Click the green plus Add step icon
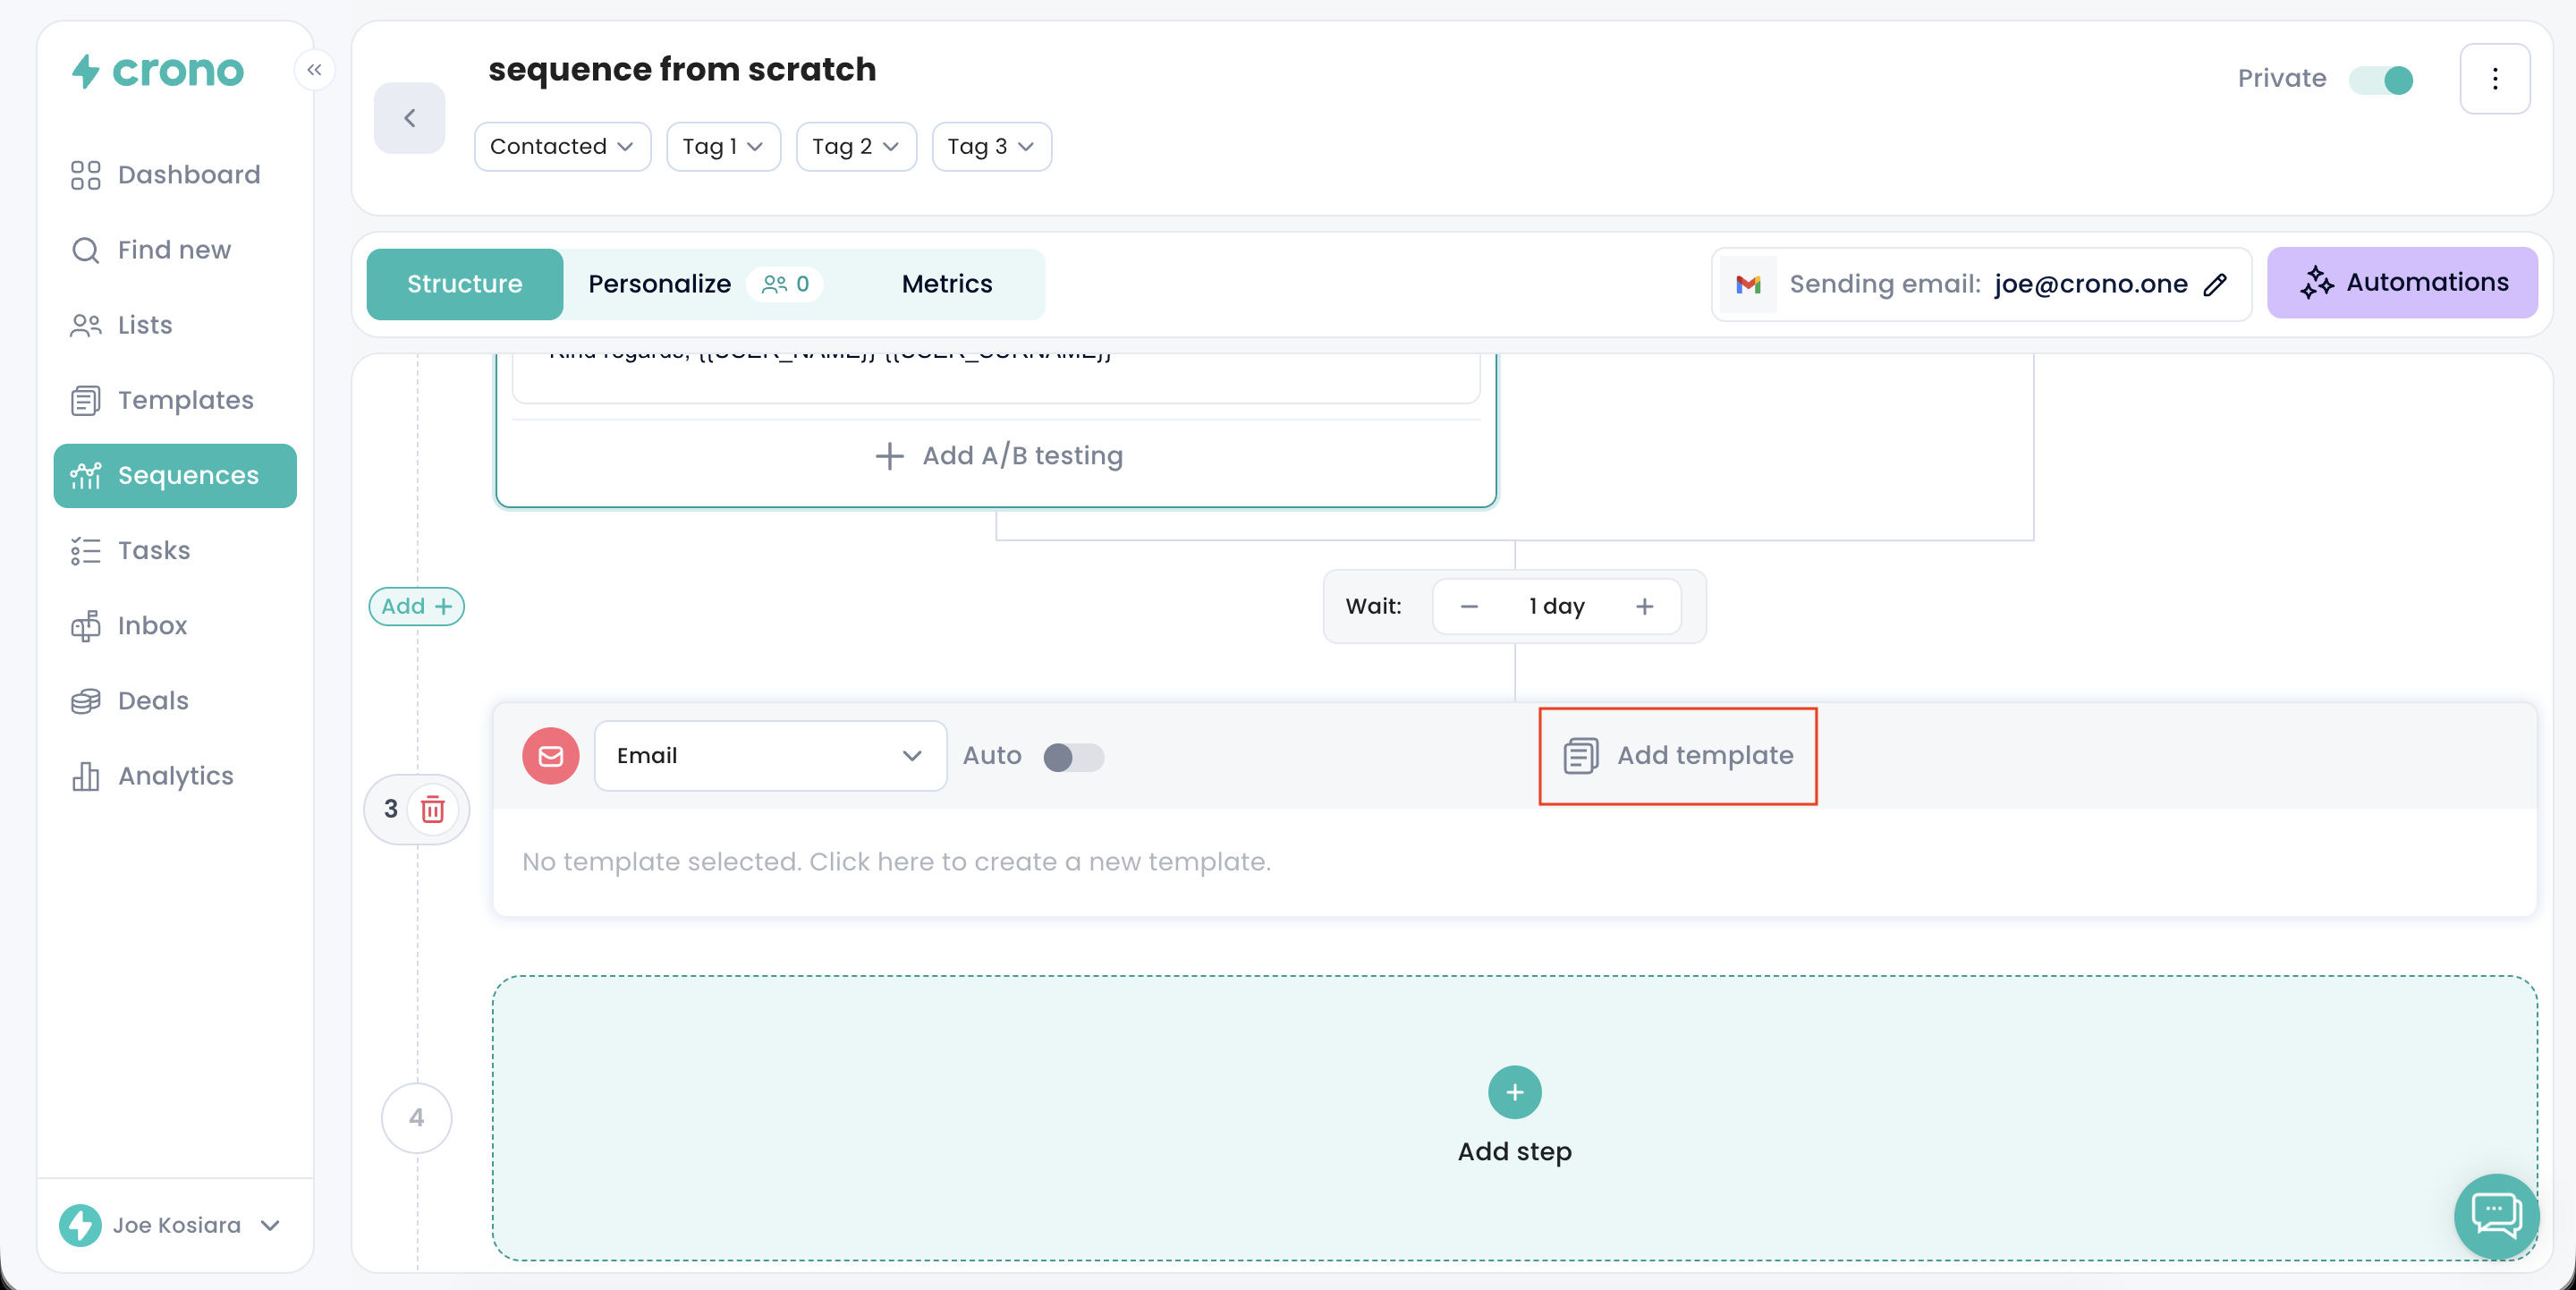Screen dimensions: 2576x1290 tap(1514, 1092)
